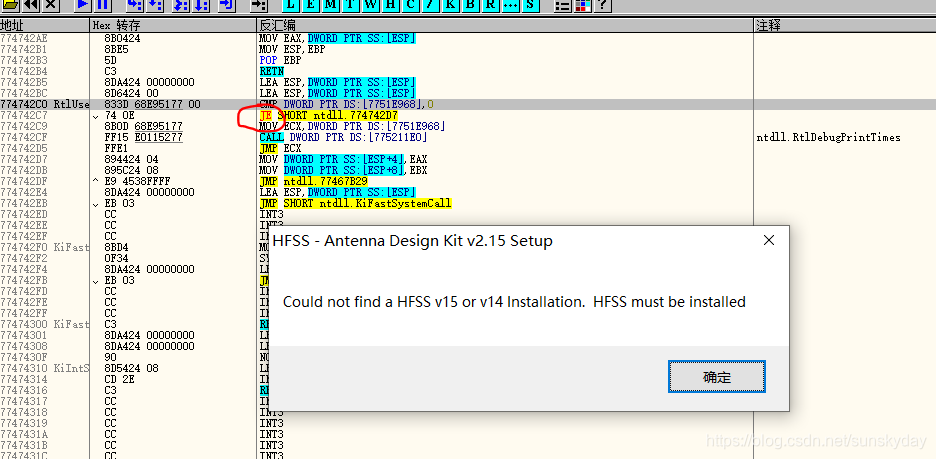This screenshot has height=459, width=936.
Task: Open debugging options list icon
Action: click(x=562, y=5)
